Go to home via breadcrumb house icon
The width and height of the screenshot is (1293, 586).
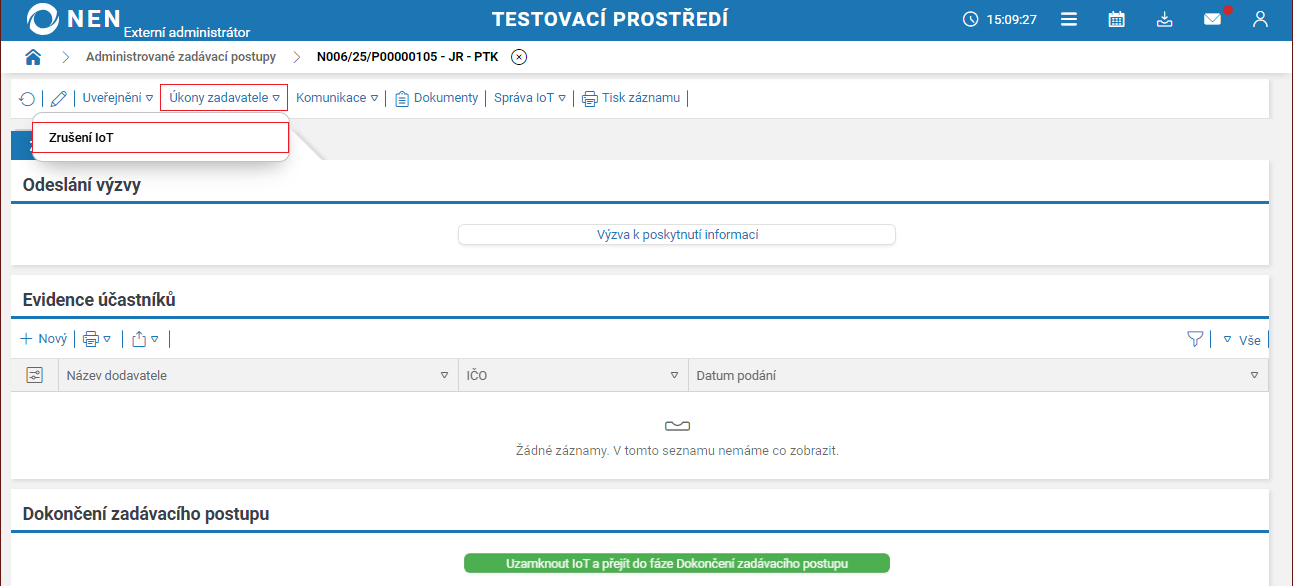tap(33, 57)
